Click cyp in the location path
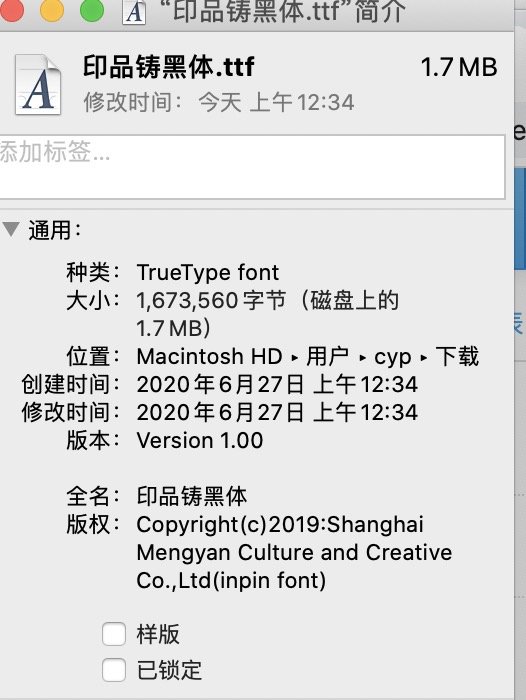This screenshot has width=526, height=700. pos(393,357)
